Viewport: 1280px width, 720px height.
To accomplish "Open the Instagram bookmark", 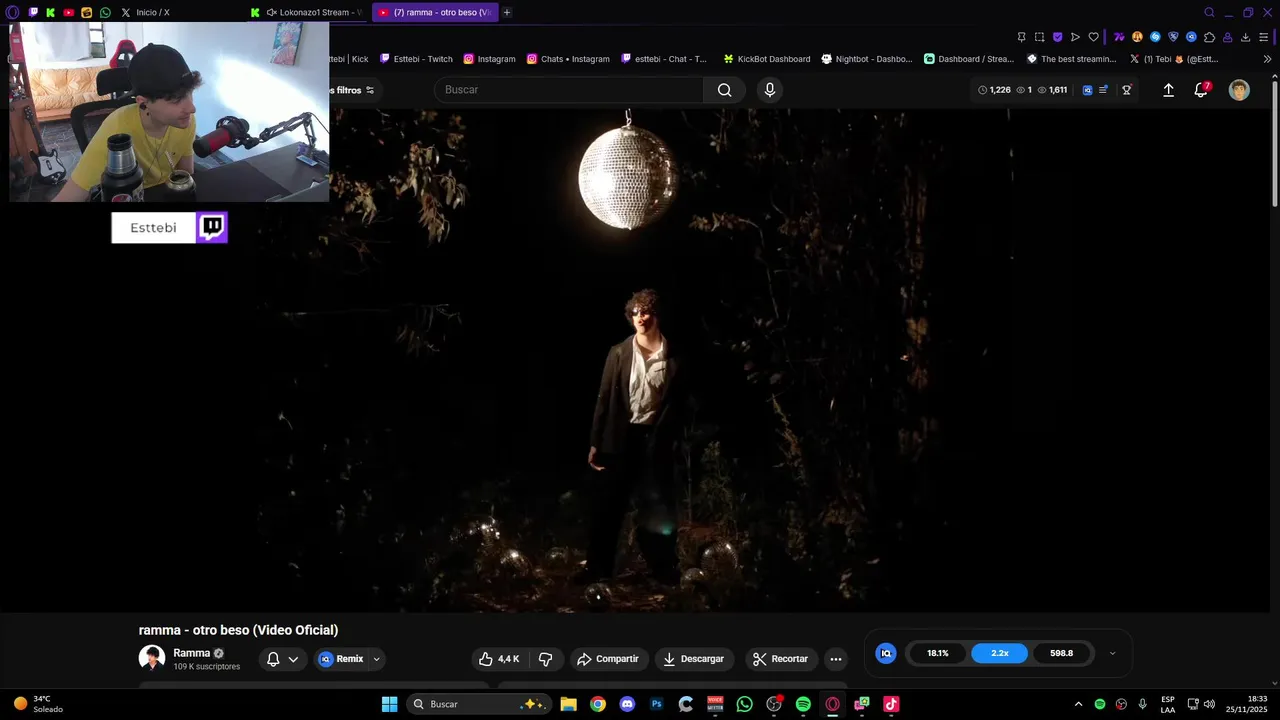I will 489,59.
